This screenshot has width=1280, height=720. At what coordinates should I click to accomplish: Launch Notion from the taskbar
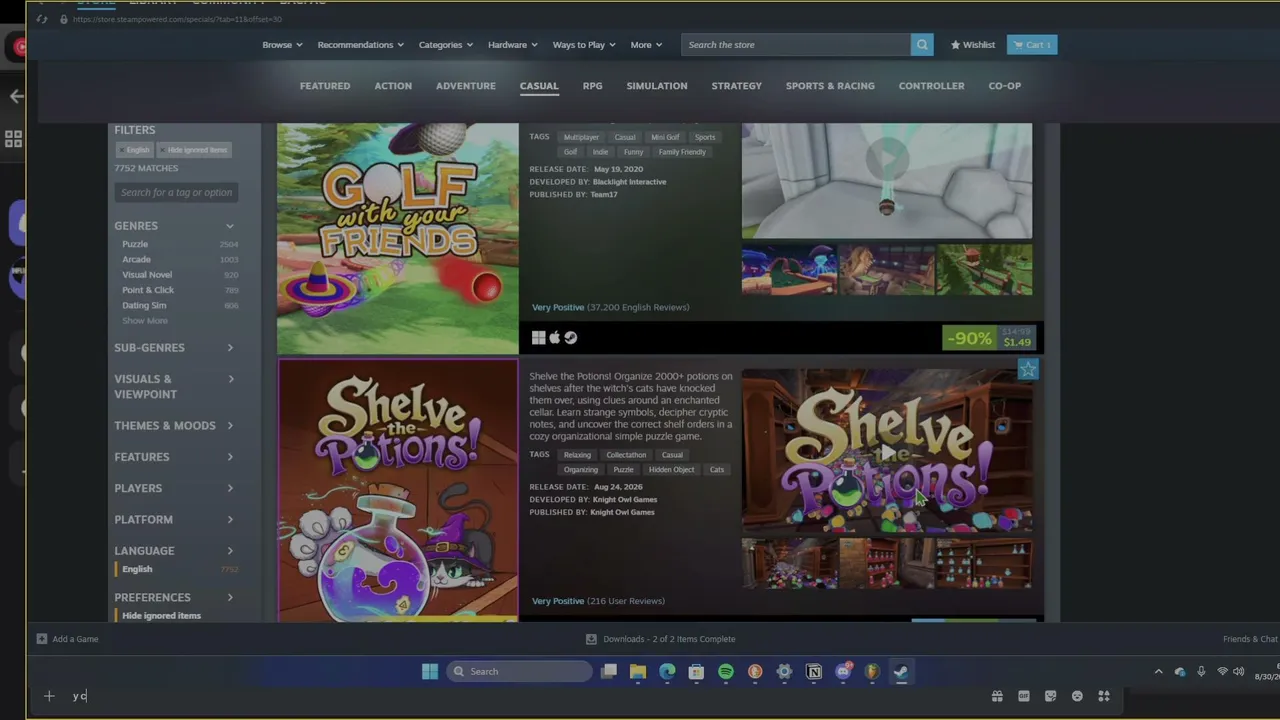pyautogui.click(x=814, y=672)
